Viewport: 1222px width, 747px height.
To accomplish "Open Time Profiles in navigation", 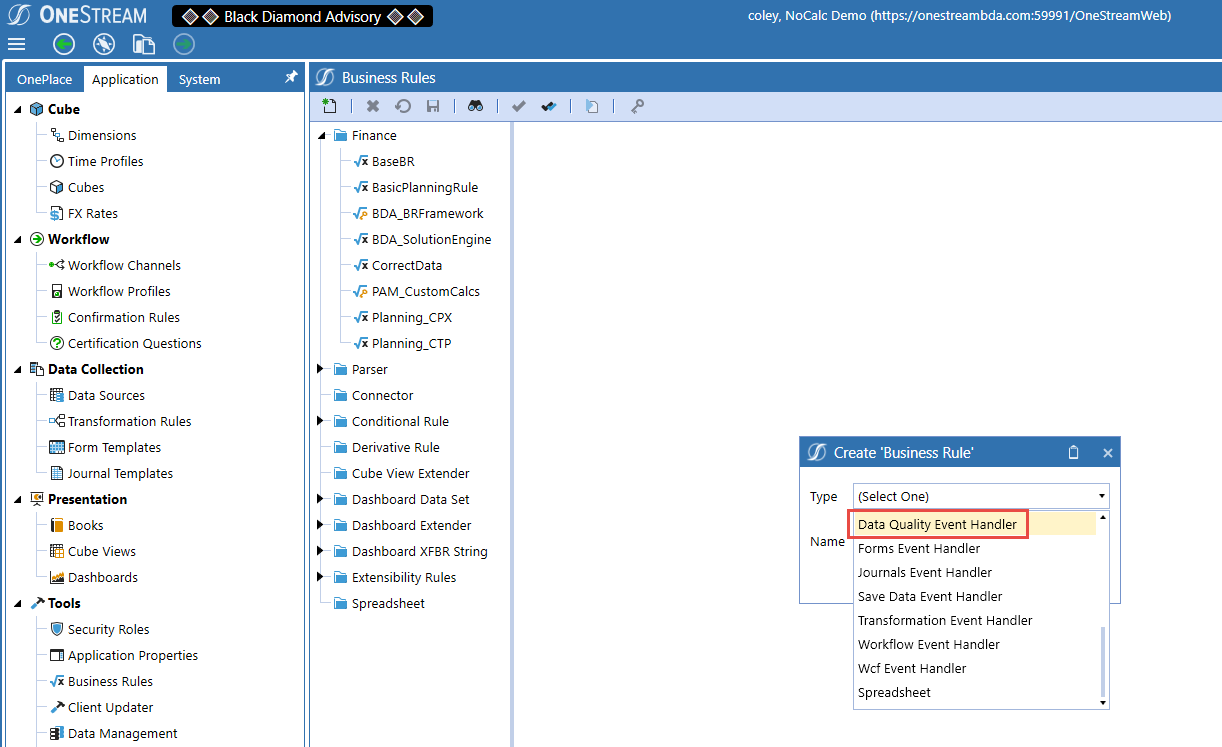I will (x=105, y=161).
